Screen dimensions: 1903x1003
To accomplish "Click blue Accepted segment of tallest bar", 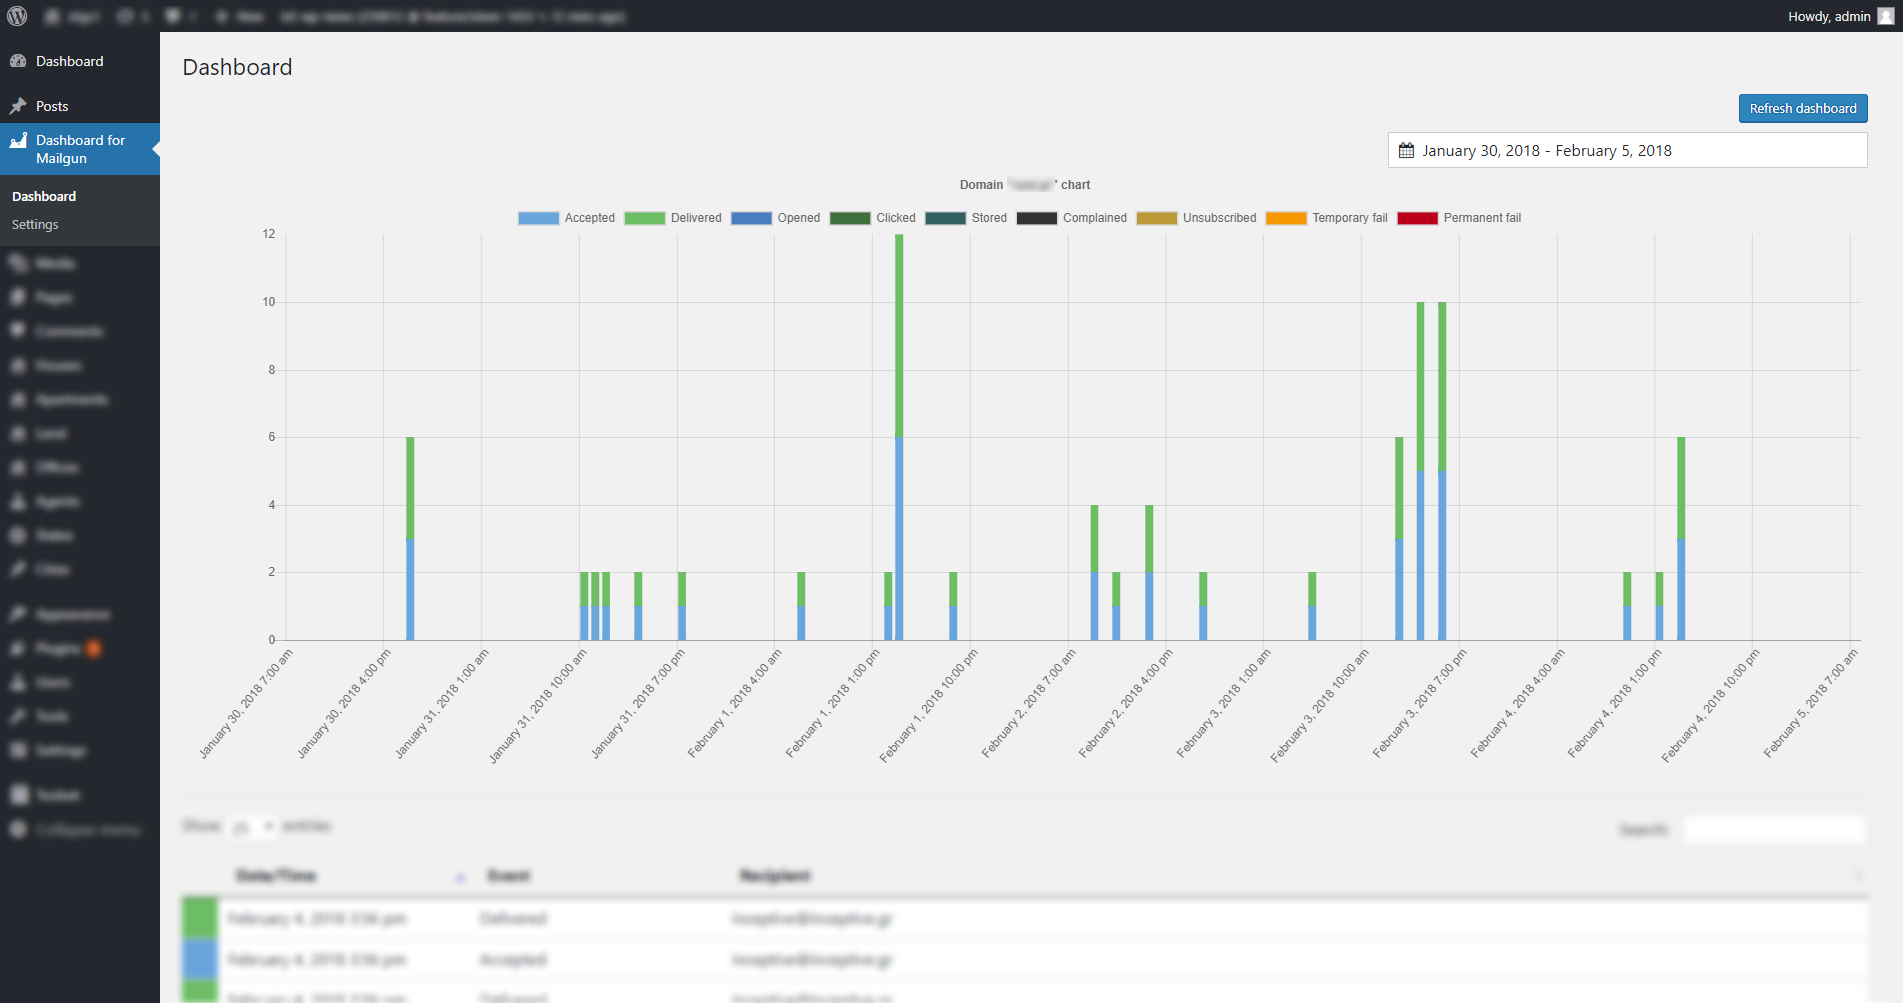I will pyautogui.click(x=899, y=538).
